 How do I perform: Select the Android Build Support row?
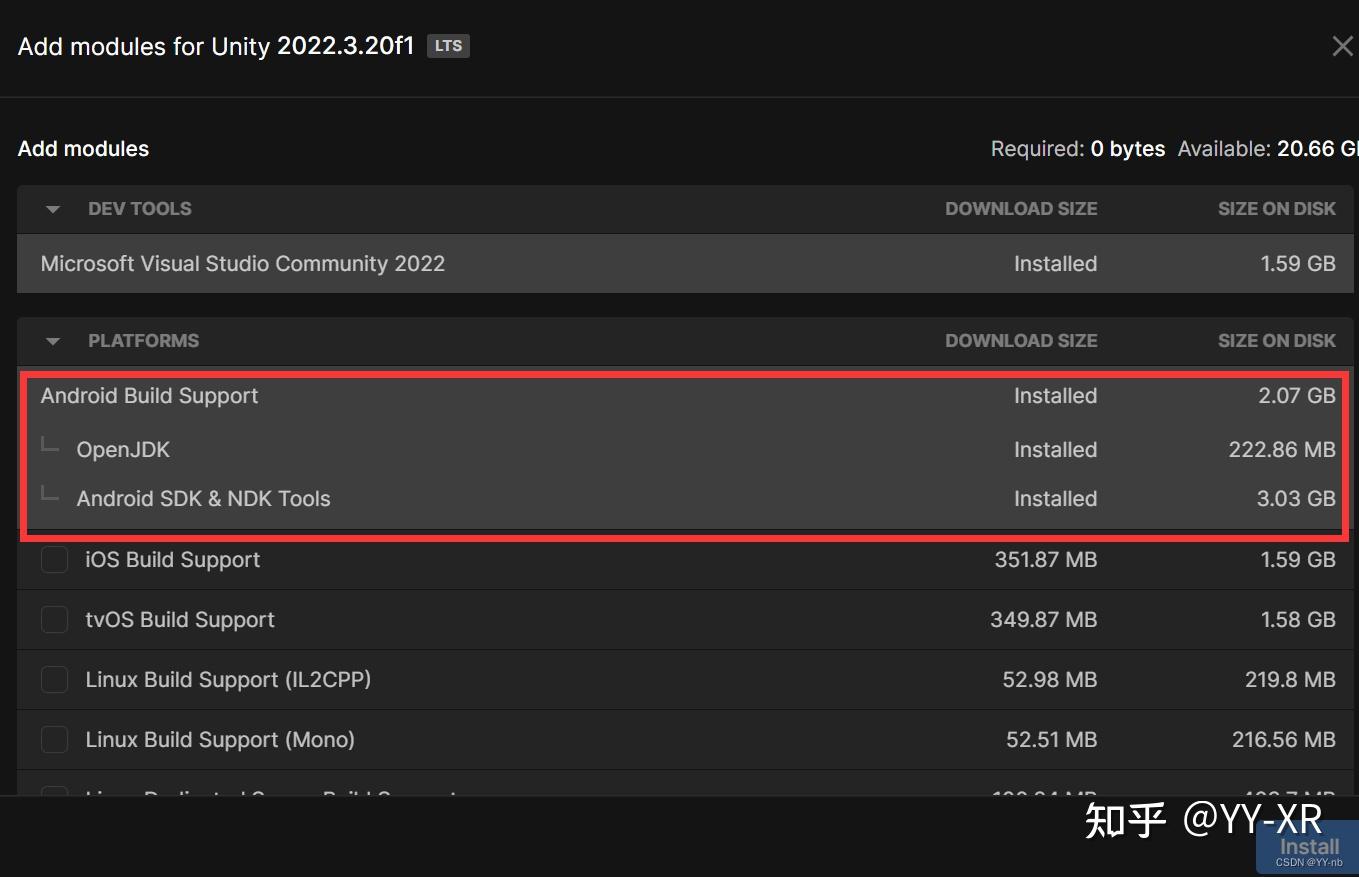[149, 396]
